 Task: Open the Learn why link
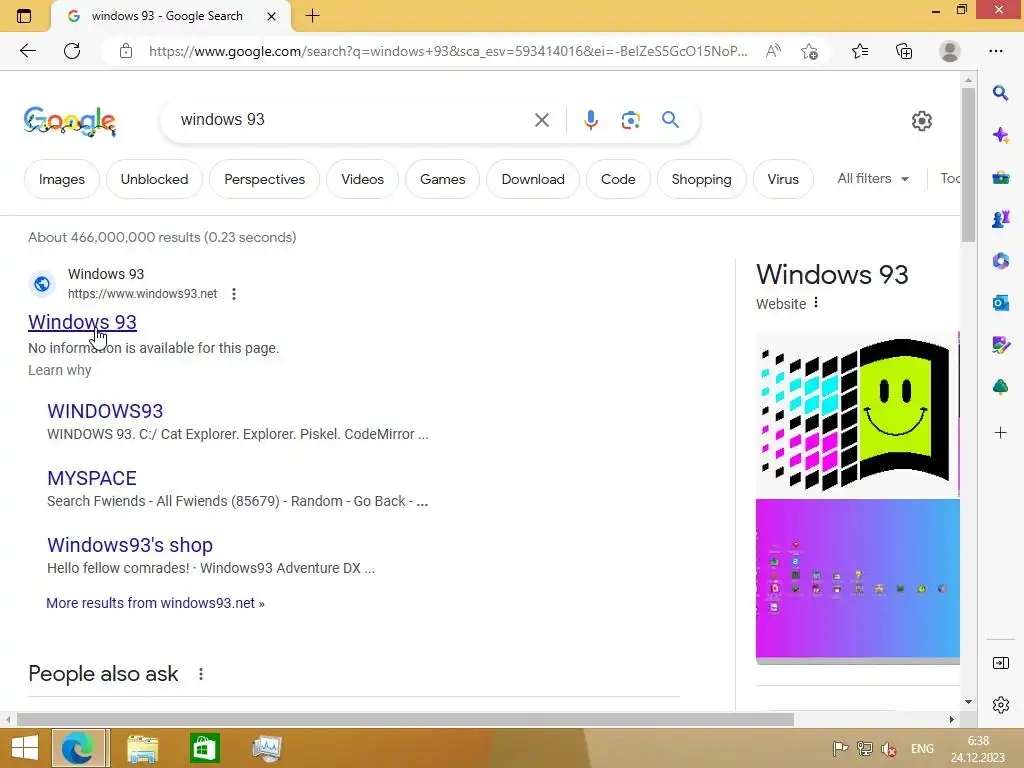coord(59,370)
